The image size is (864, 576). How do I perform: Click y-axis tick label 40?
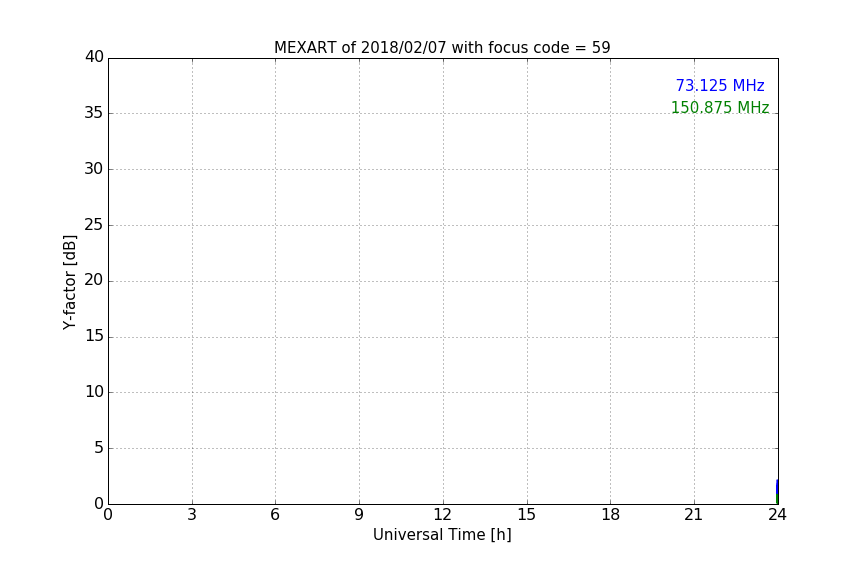[x=94, y=57]
